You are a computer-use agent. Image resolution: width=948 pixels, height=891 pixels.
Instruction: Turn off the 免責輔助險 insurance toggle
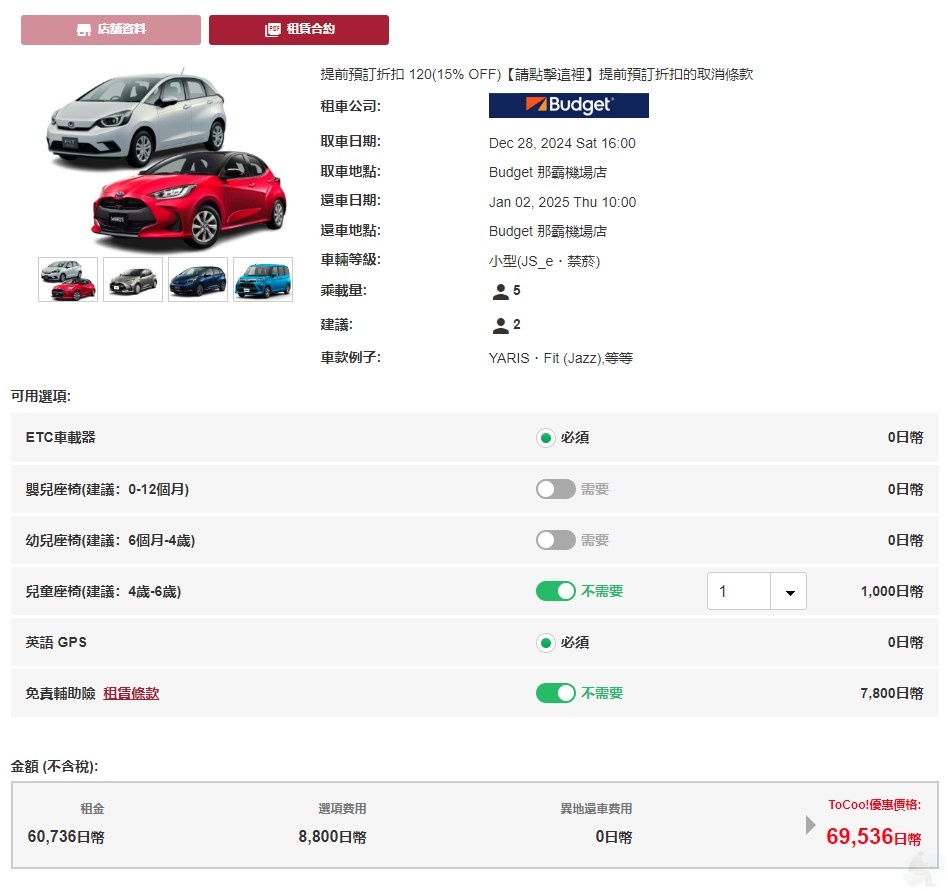[x=556, y=693]
